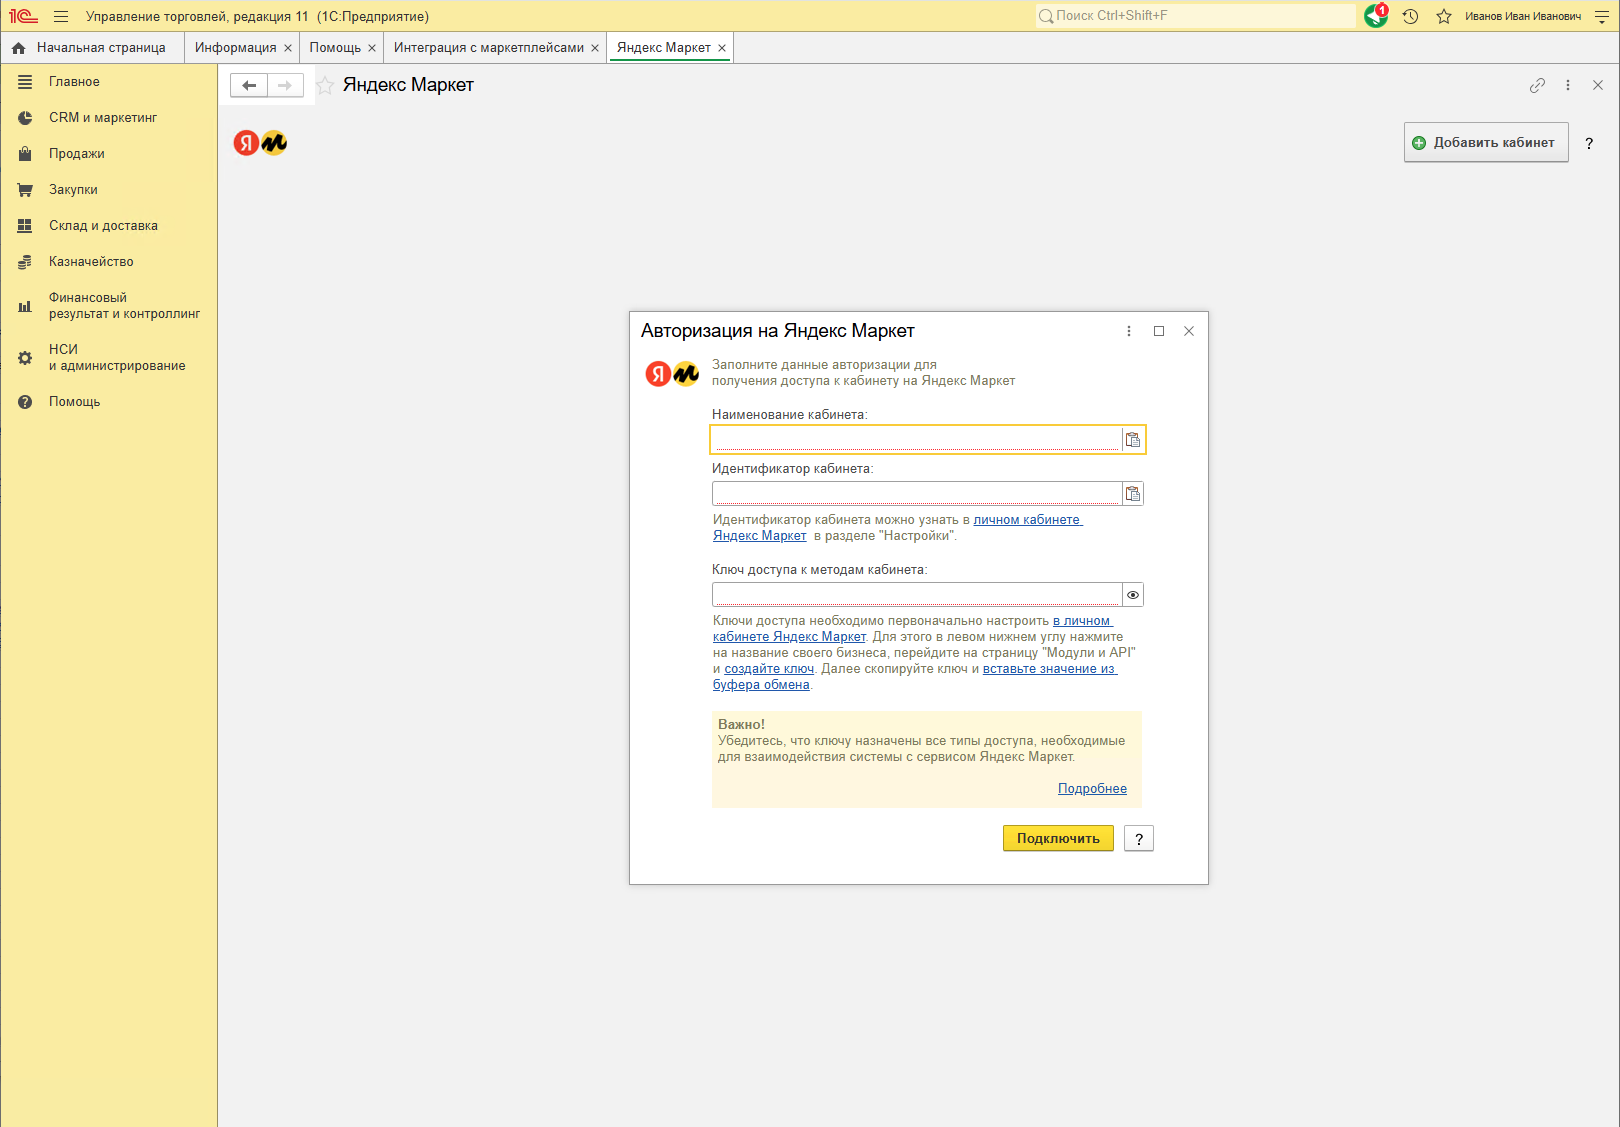
Task: Open the Склад и доставка section
Action: (x=103, y=226)
